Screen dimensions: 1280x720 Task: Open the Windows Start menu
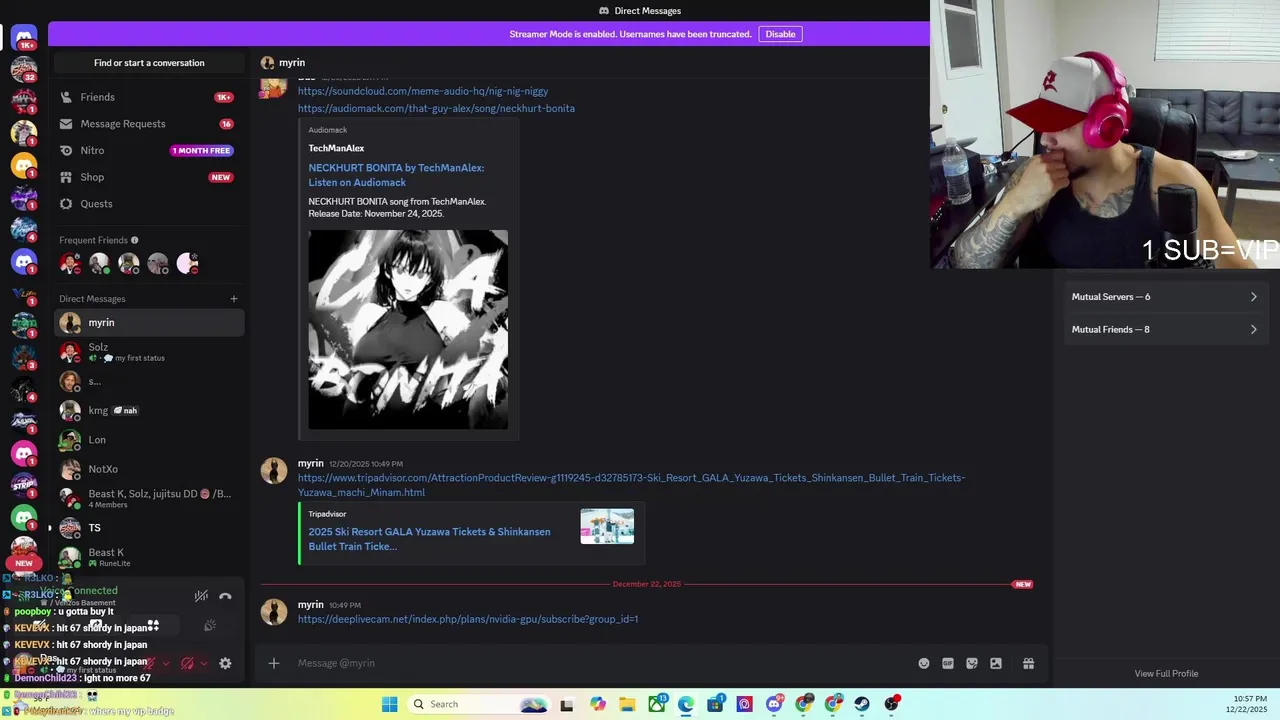point(390,704)
